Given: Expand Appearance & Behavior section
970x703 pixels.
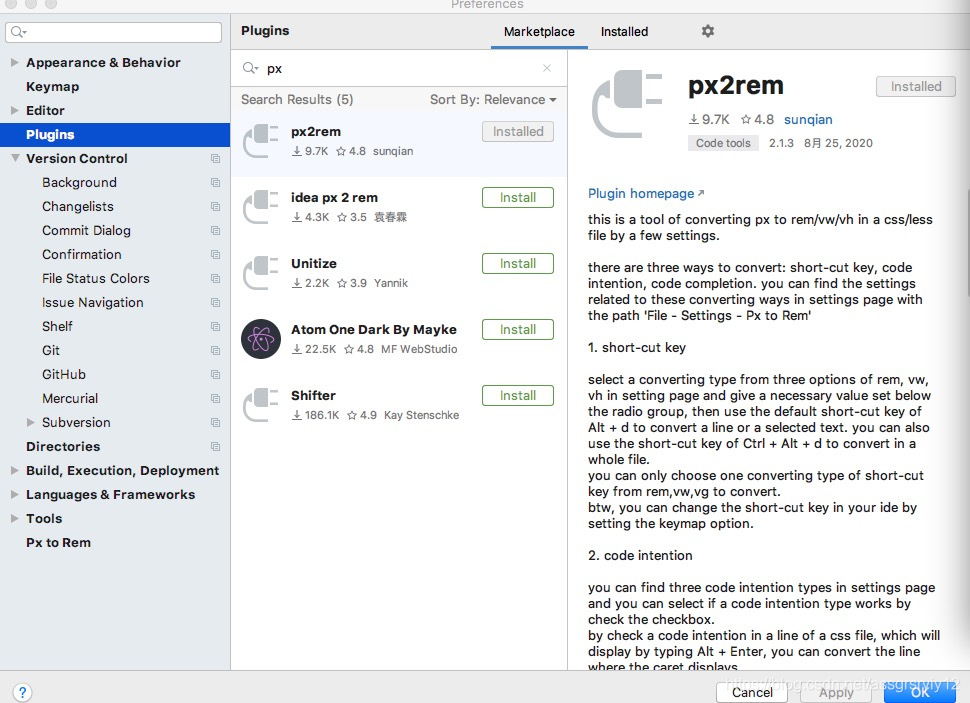Looking at the screenshot, I should click(x=14, y=63).
